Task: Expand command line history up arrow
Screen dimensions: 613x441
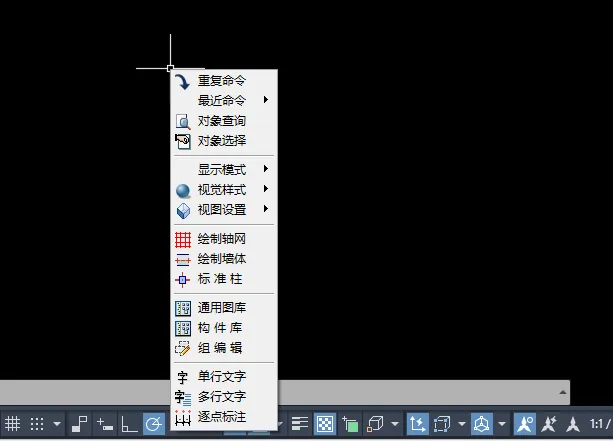Action: pos(563,392)
